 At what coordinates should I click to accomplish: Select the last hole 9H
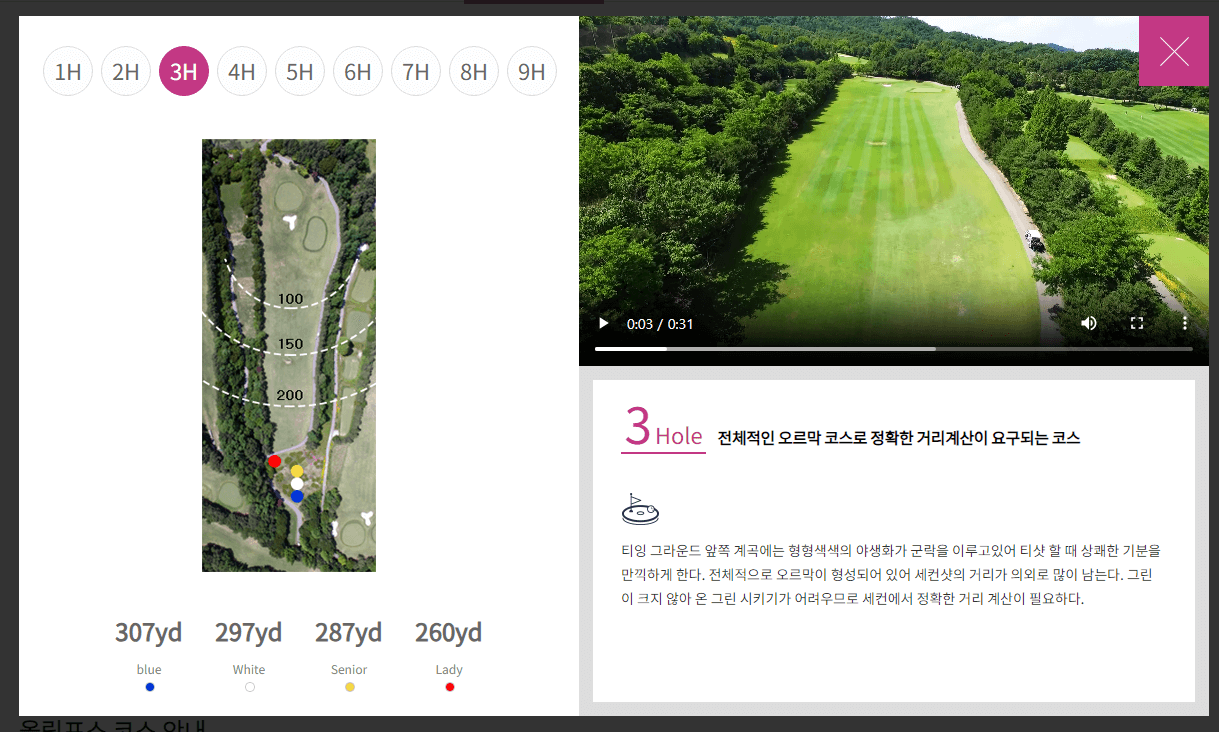tap(532, 71)
